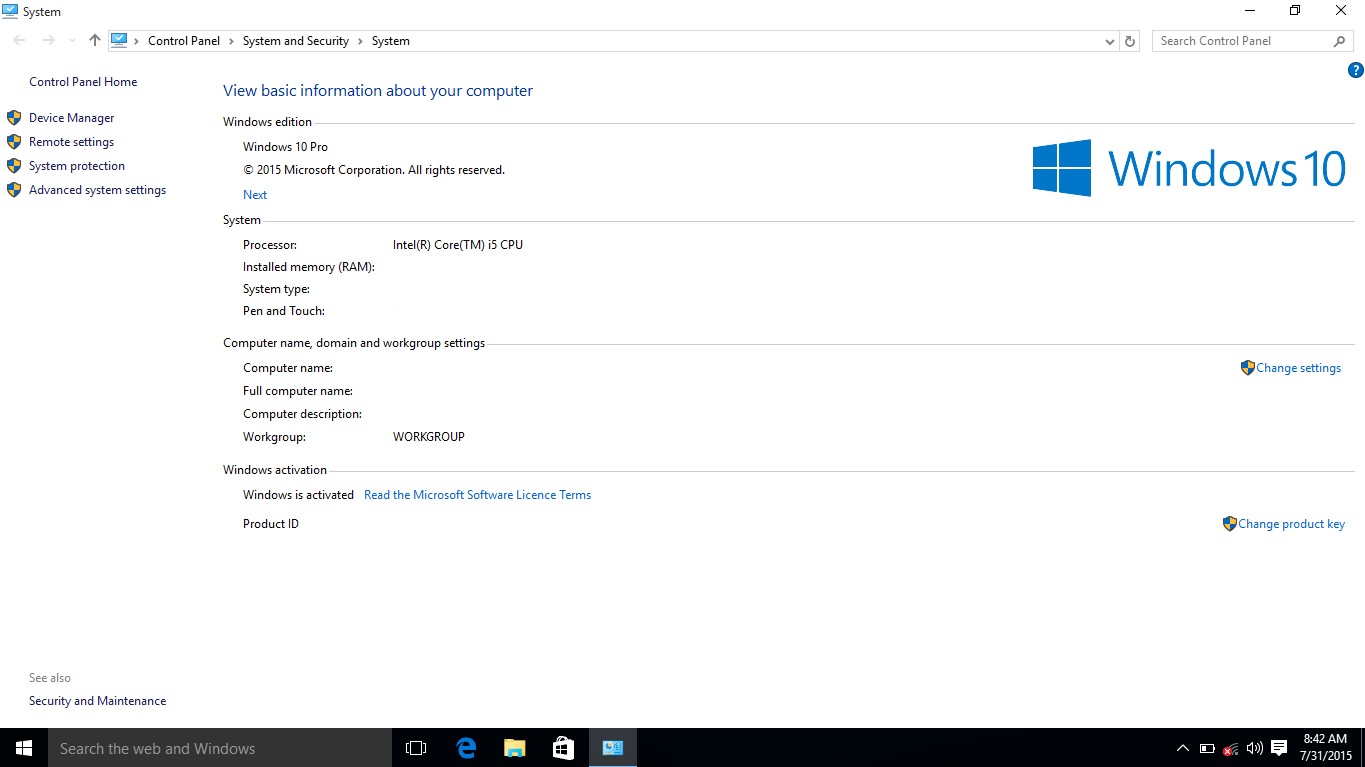Open Task View on the taskbar
Viewport: 1365px width, 767px height.
click(416, 748)
